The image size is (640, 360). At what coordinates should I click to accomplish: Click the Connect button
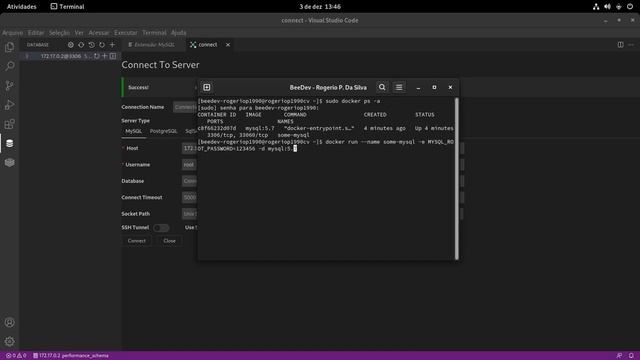click(137, 241)
